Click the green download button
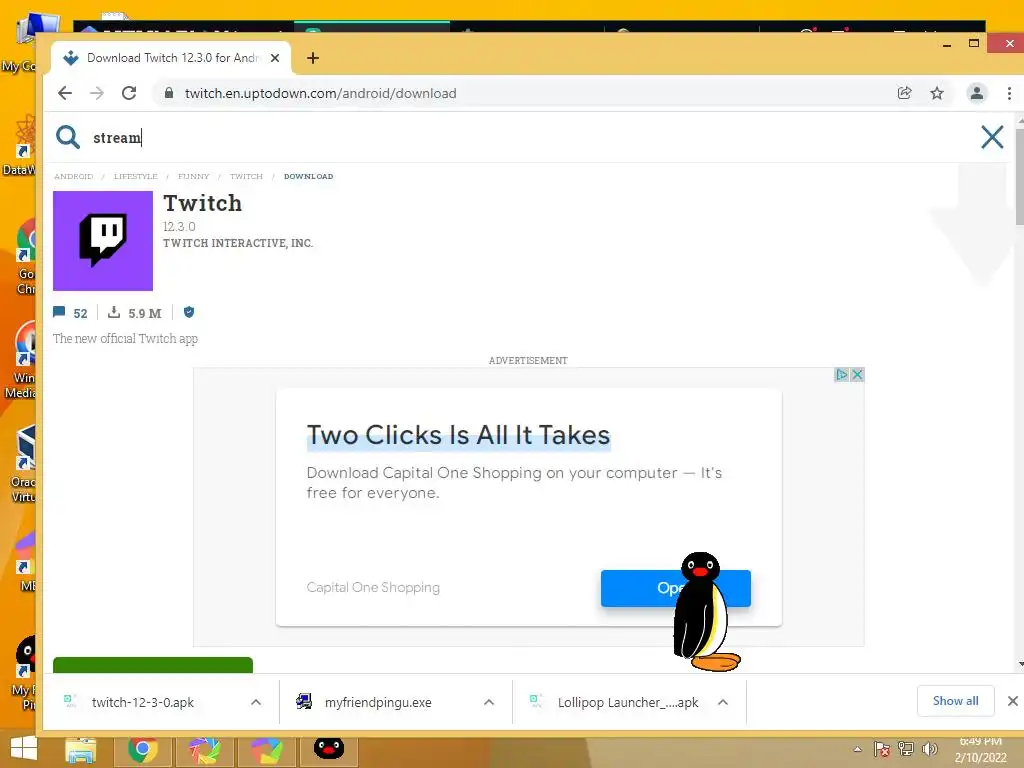The width and height of the screenshot is (1024, 768). tap(153, 665)
